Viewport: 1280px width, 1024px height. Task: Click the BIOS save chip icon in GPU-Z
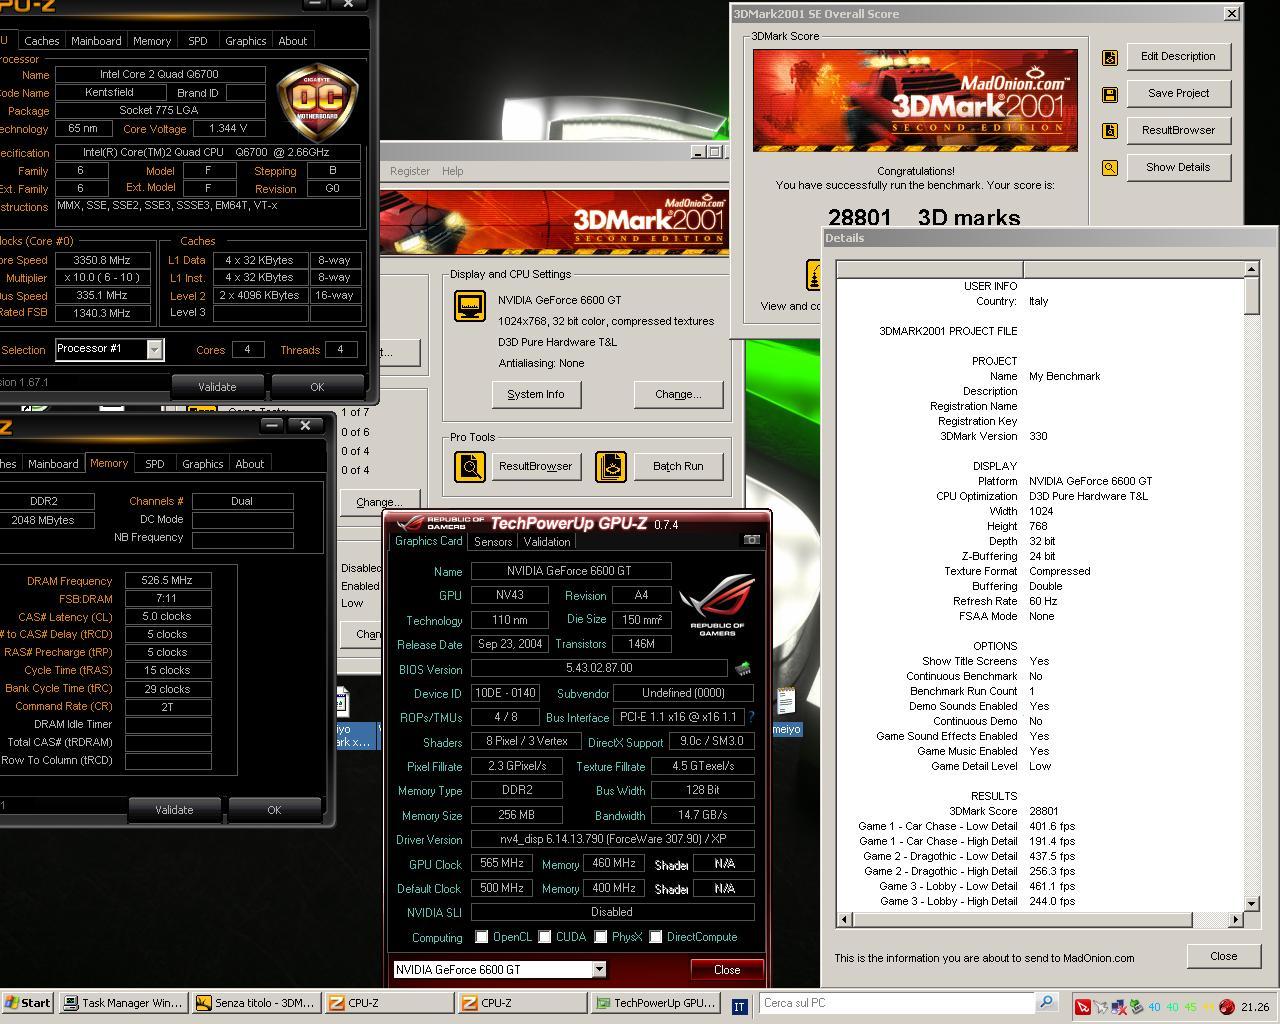point(743,668)
